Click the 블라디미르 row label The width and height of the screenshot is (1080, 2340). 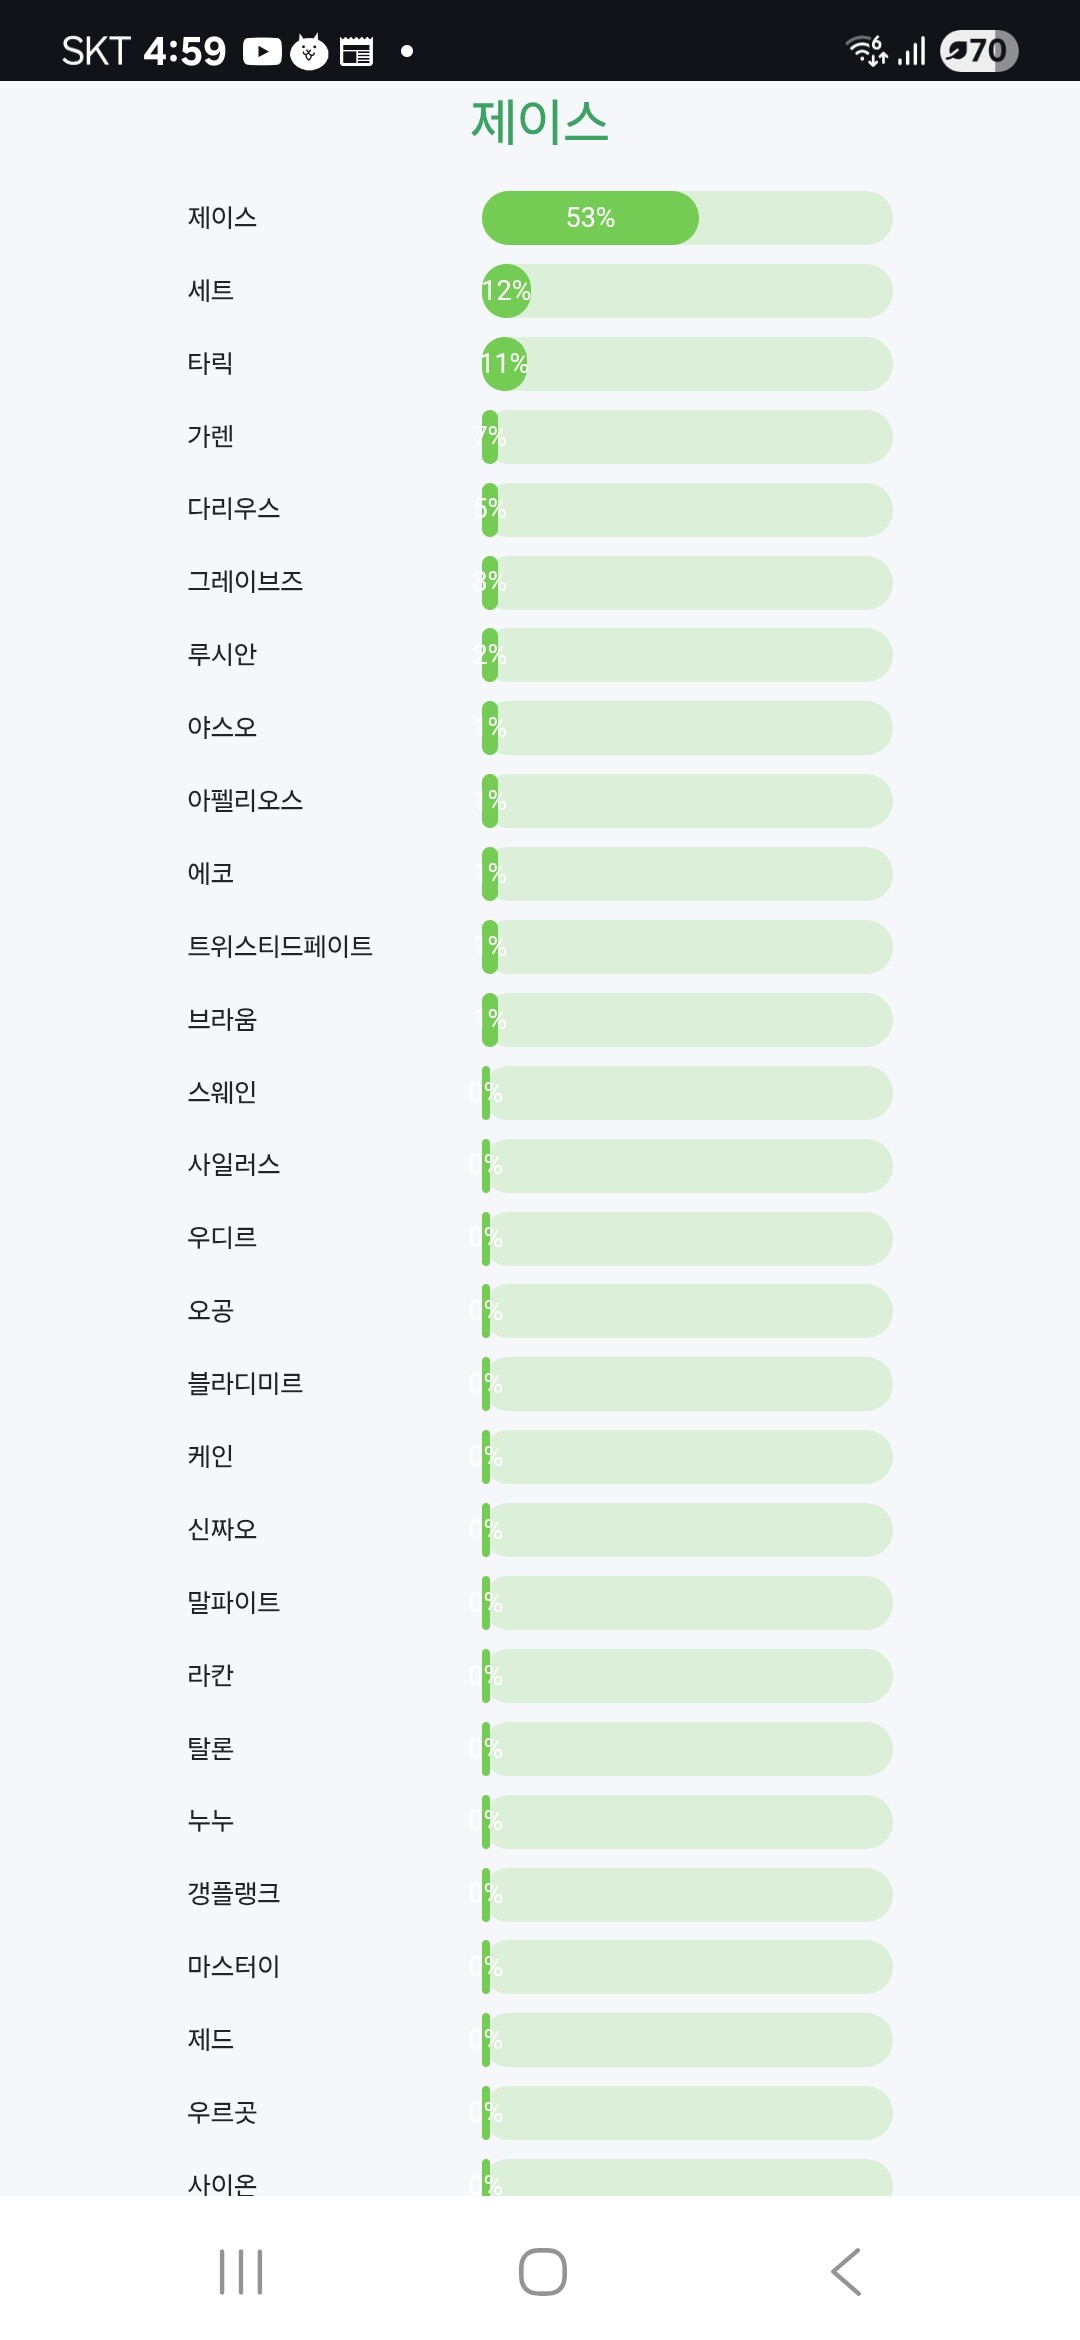click(x=245, y=1383)
